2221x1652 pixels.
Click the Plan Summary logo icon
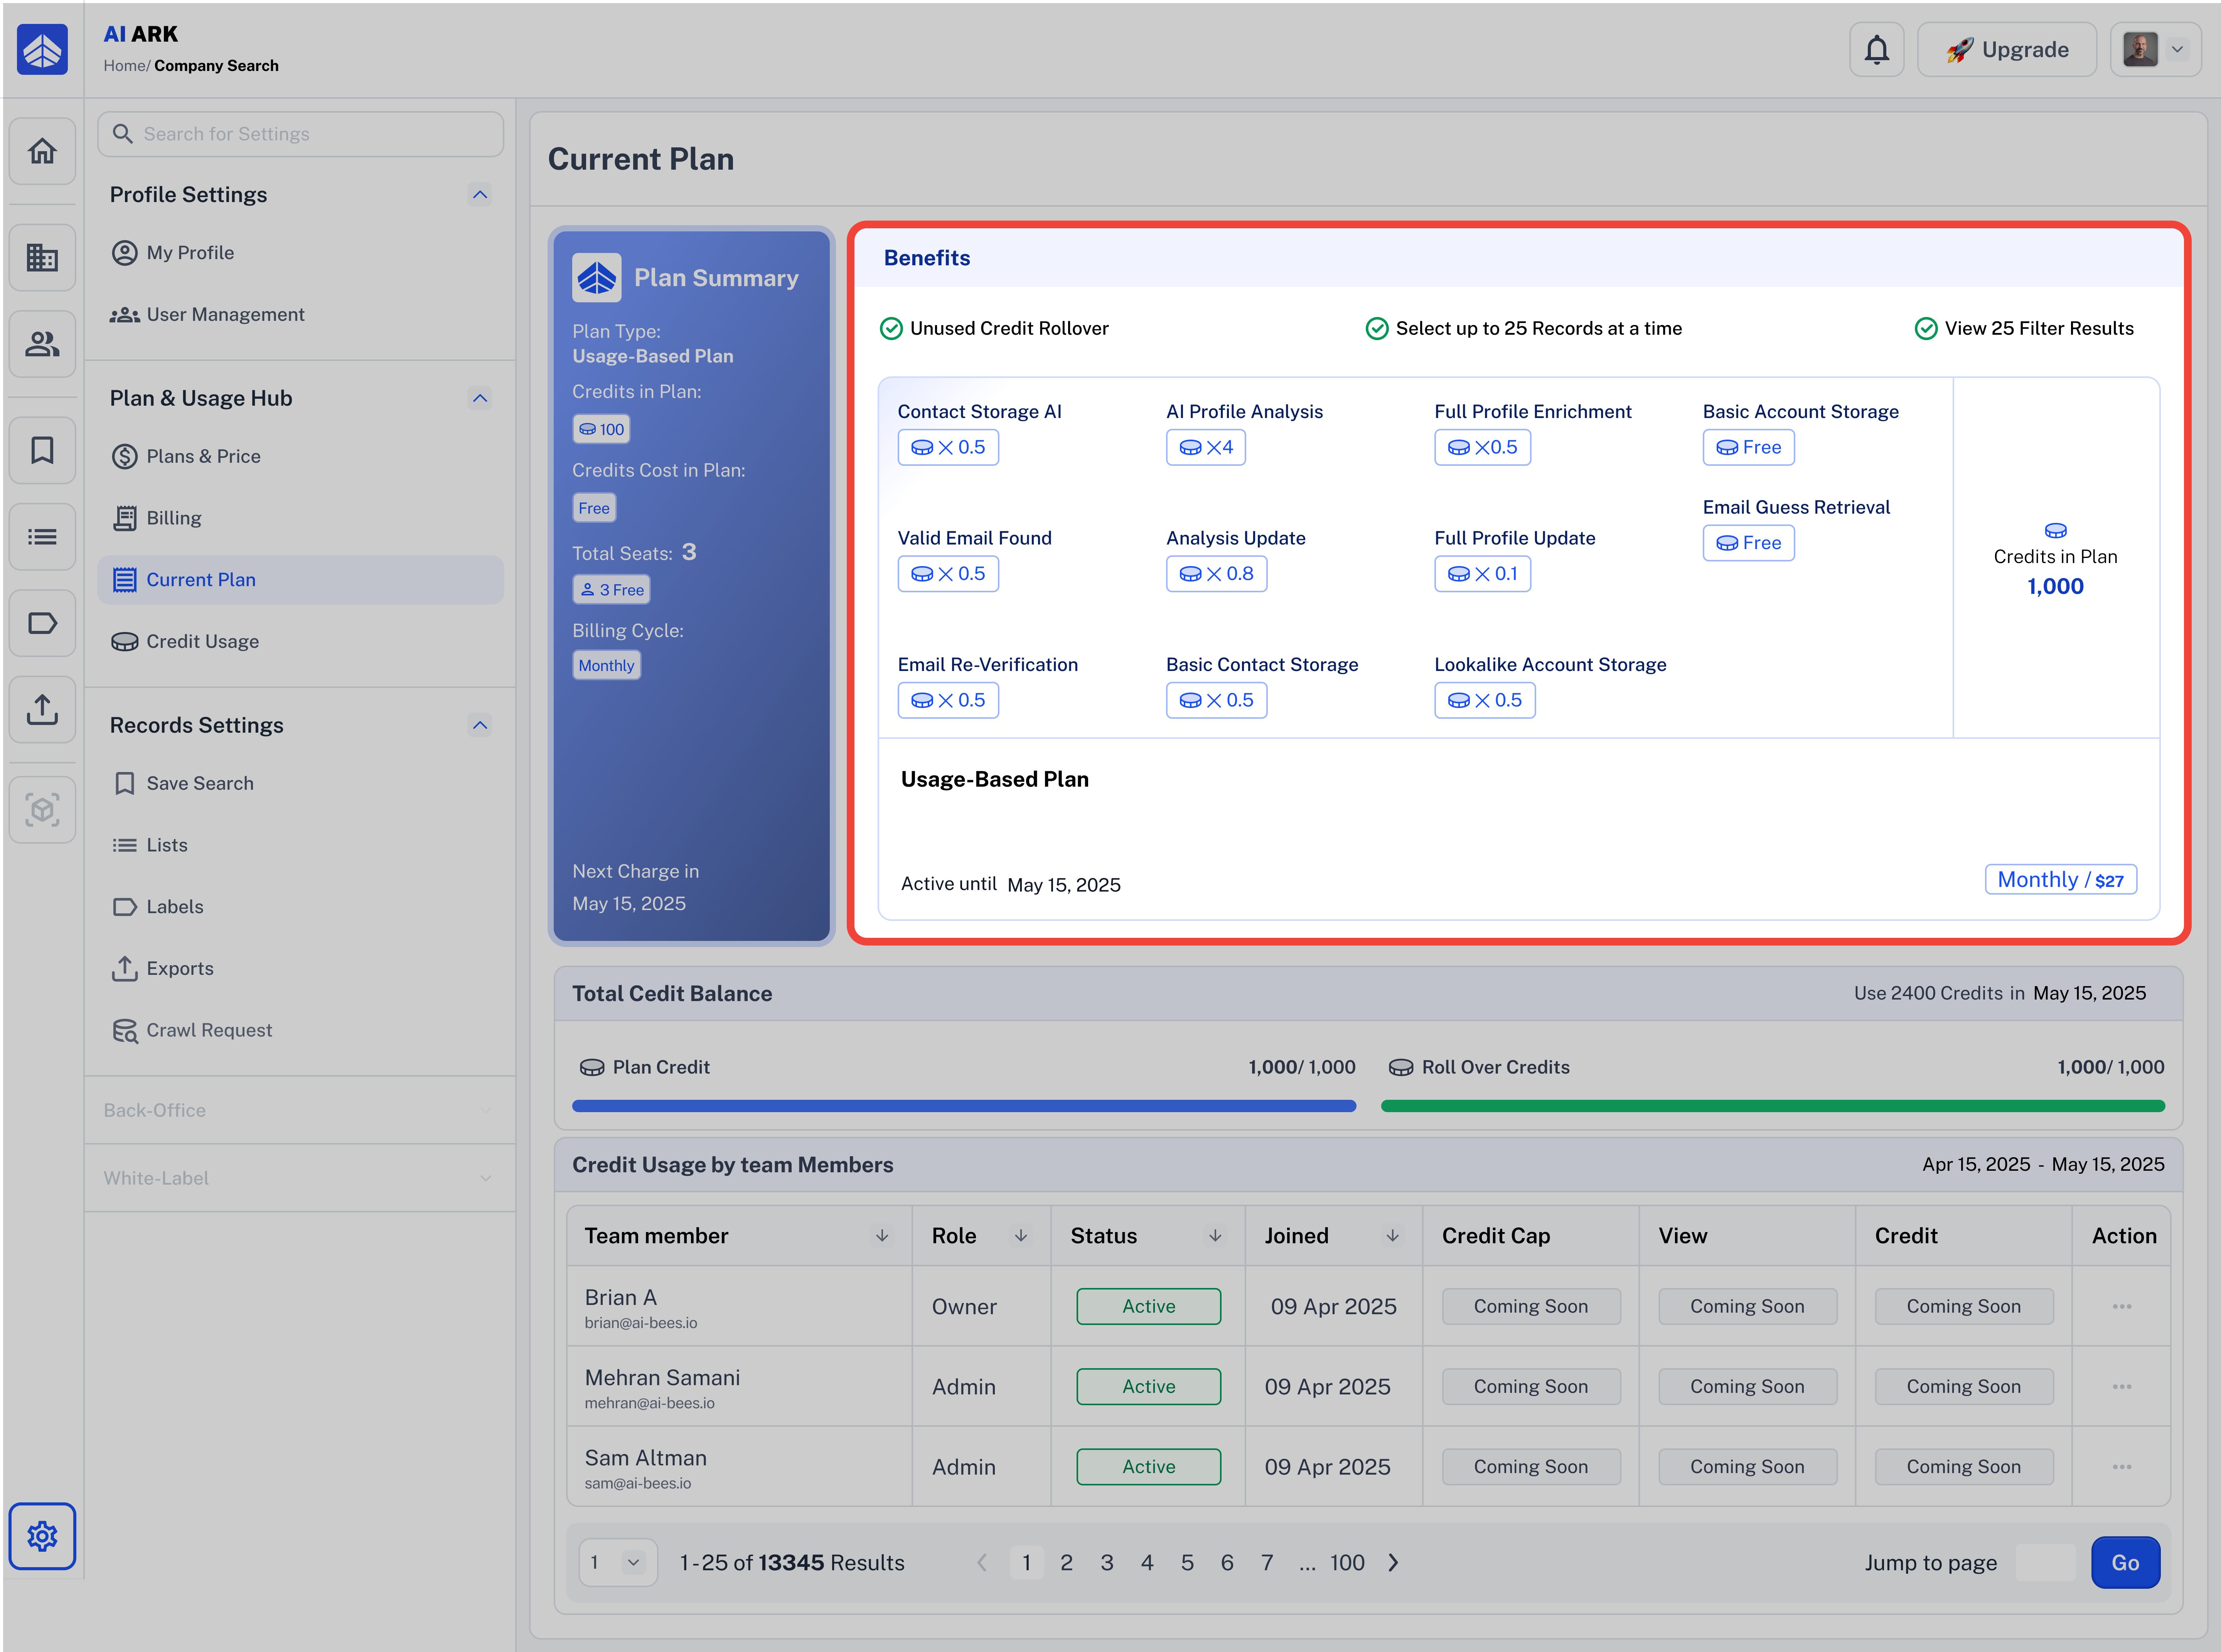[596, 278]
